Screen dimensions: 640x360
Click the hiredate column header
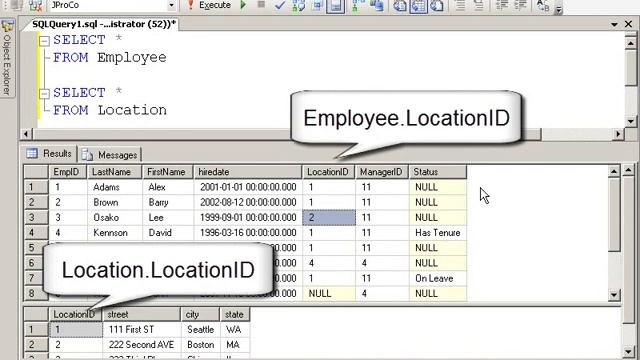tap(248, 172)
